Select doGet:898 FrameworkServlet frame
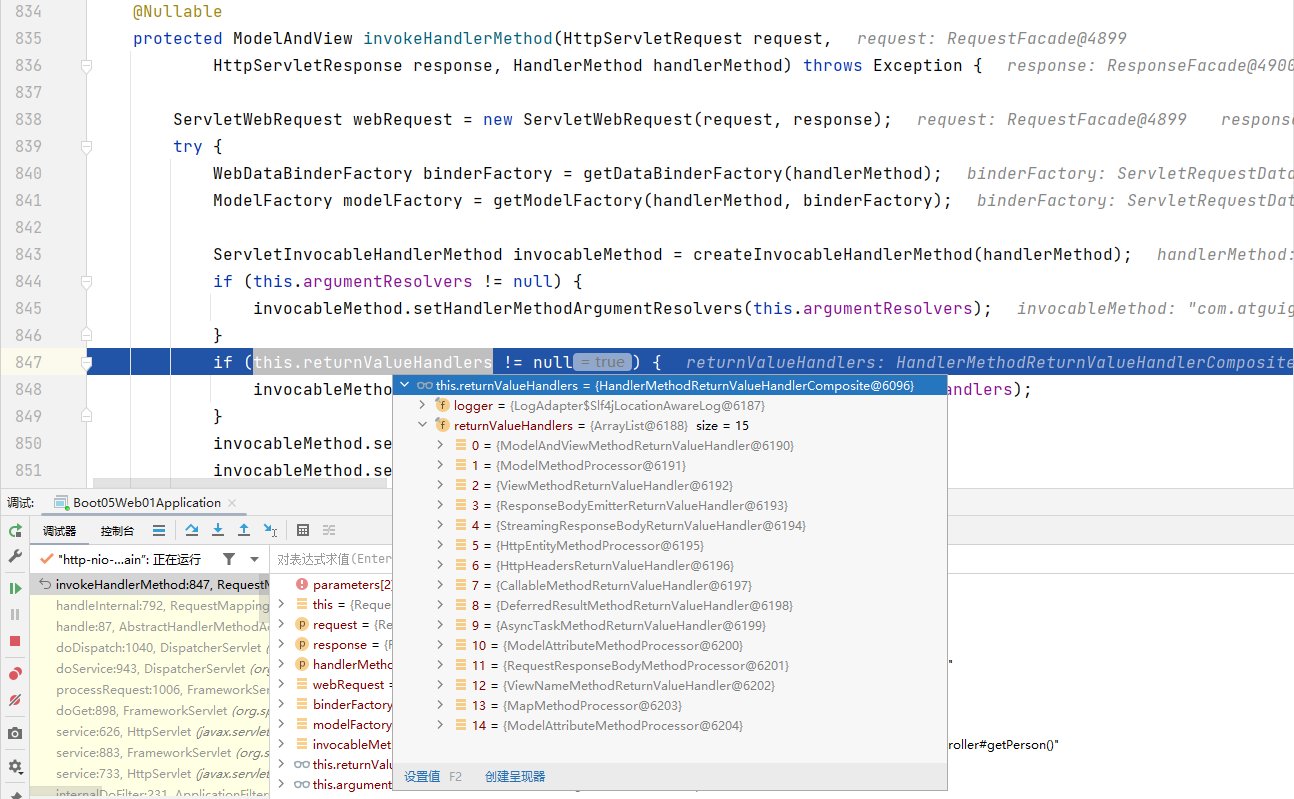1294x799 pixels. [x=150, y=710]
